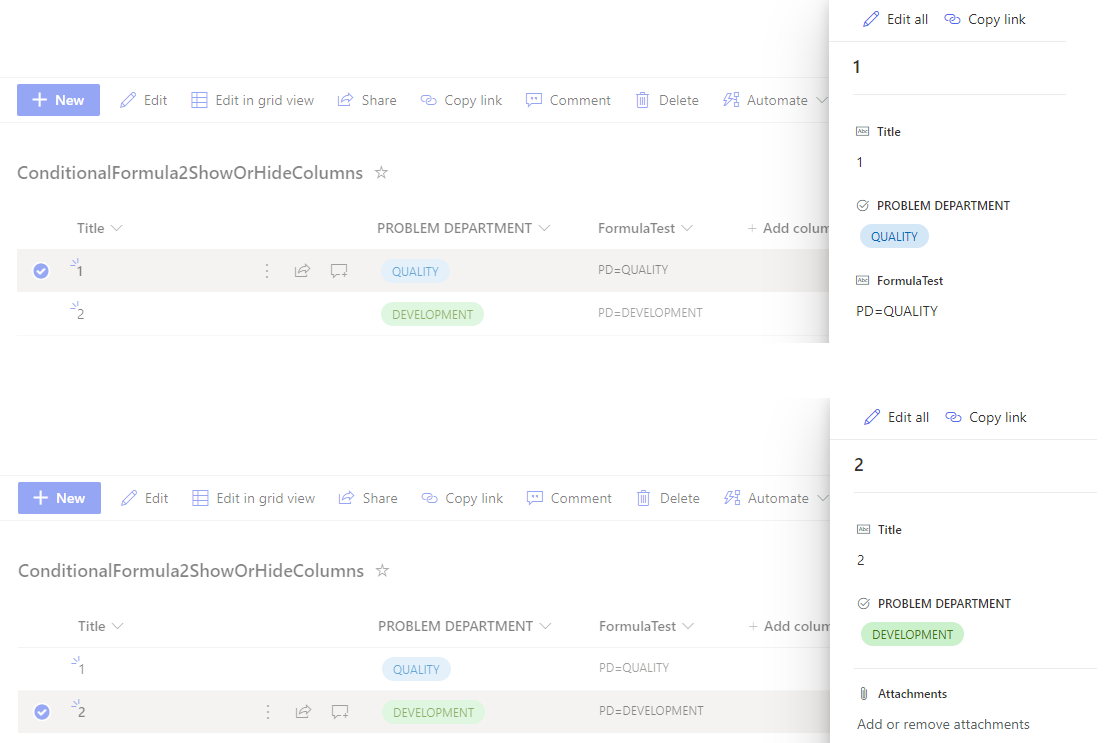Check the selection circle for row 2 DEVELOPMENT
The width and height of the screenshot is (1107, 743).
[x=40, y=711]
